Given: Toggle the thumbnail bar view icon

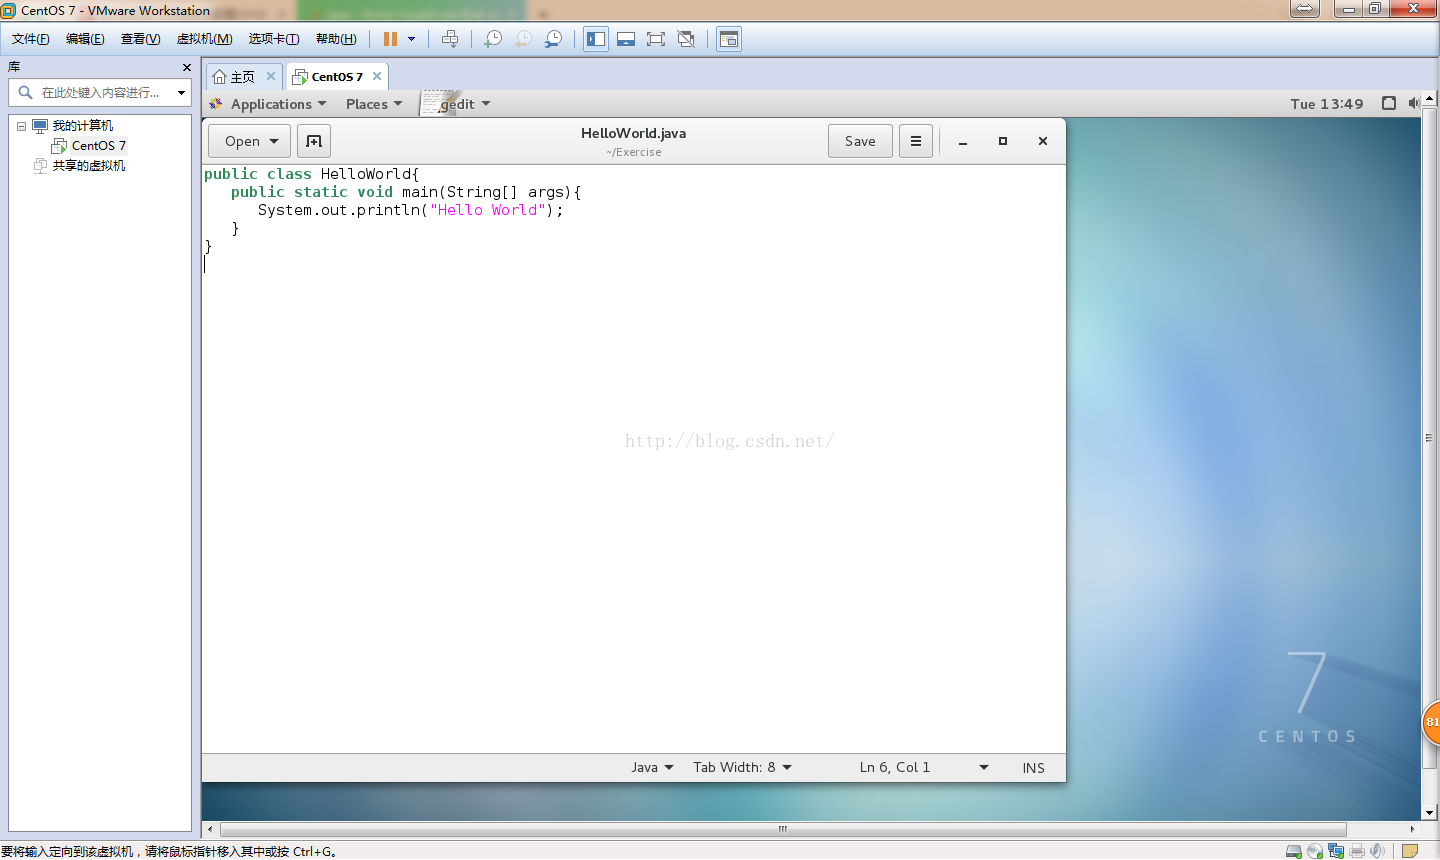Looking at the screenshot, I should pos(626,39).
